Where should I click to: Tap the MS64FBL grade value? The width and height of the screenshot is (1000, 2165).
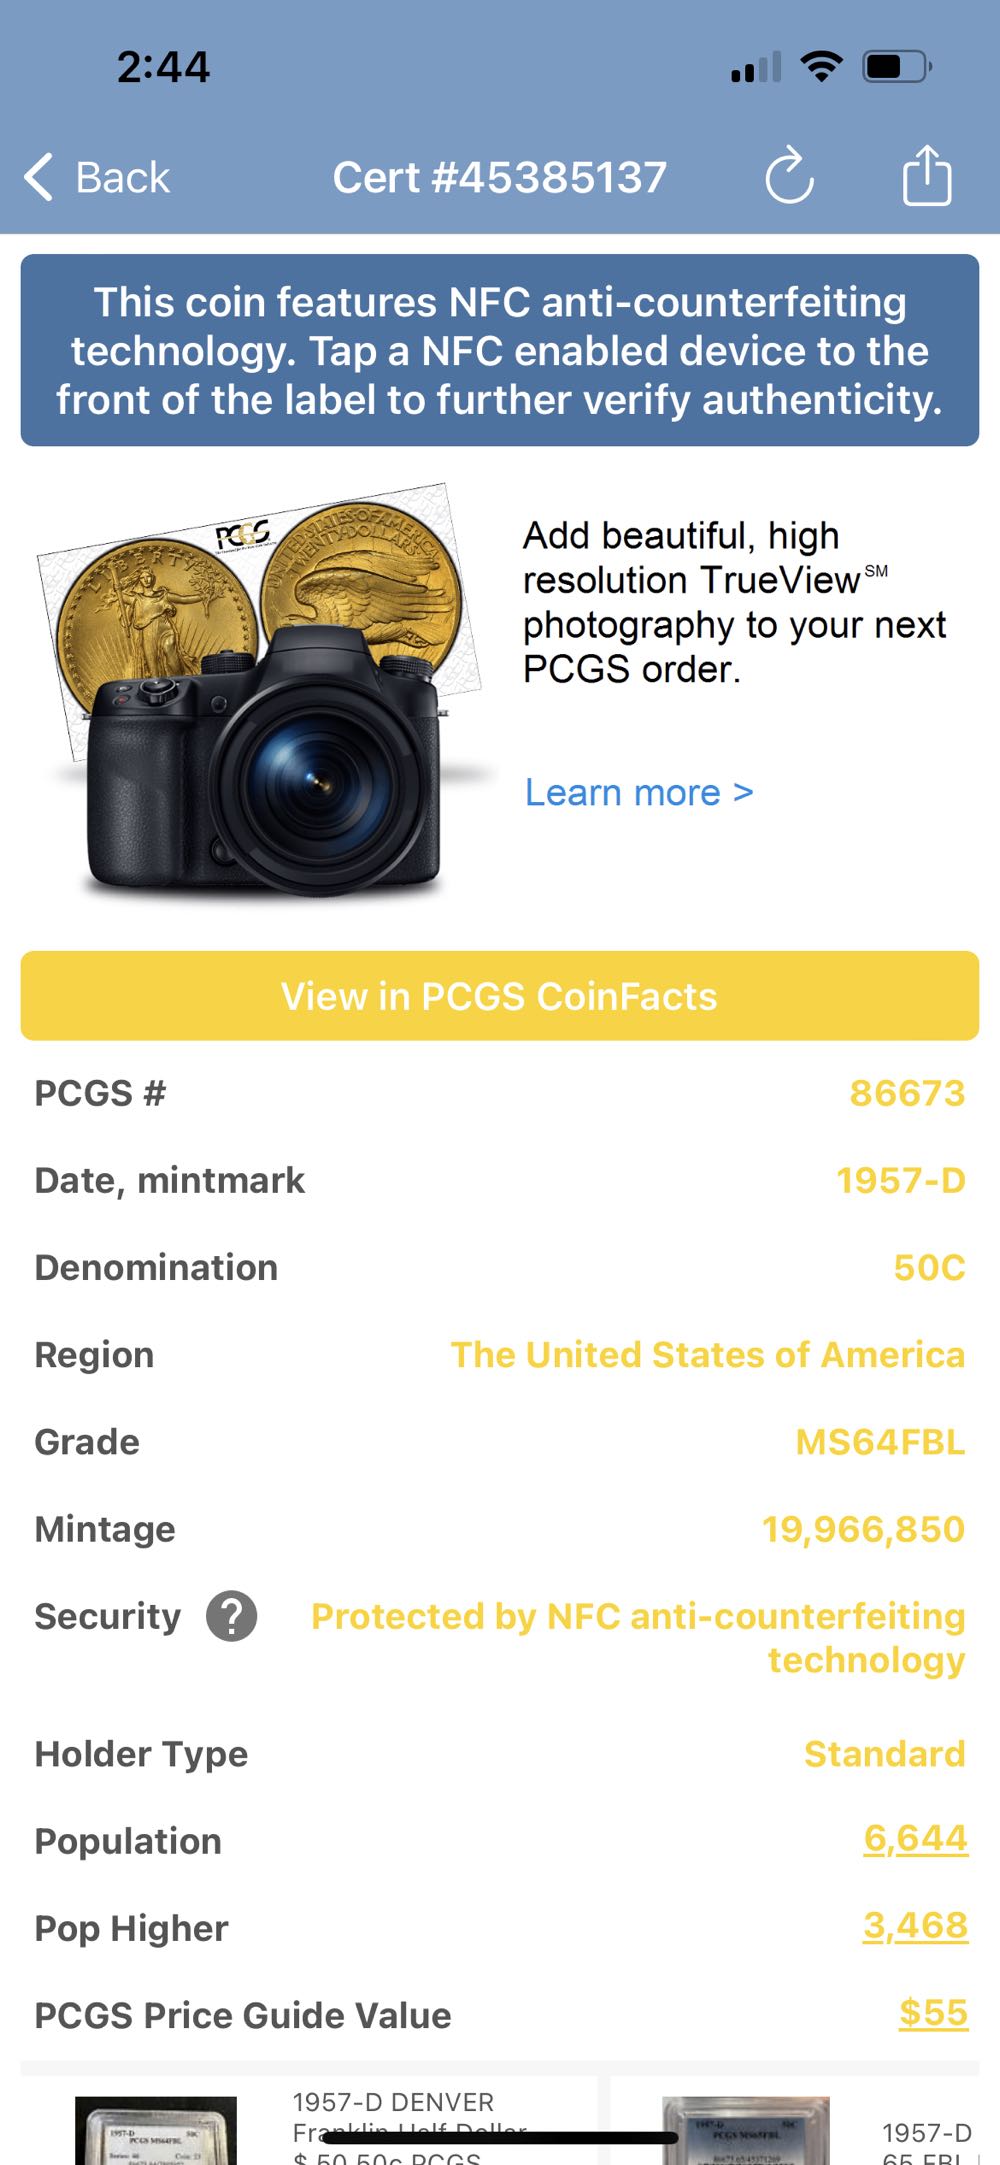pos(880,1442)
